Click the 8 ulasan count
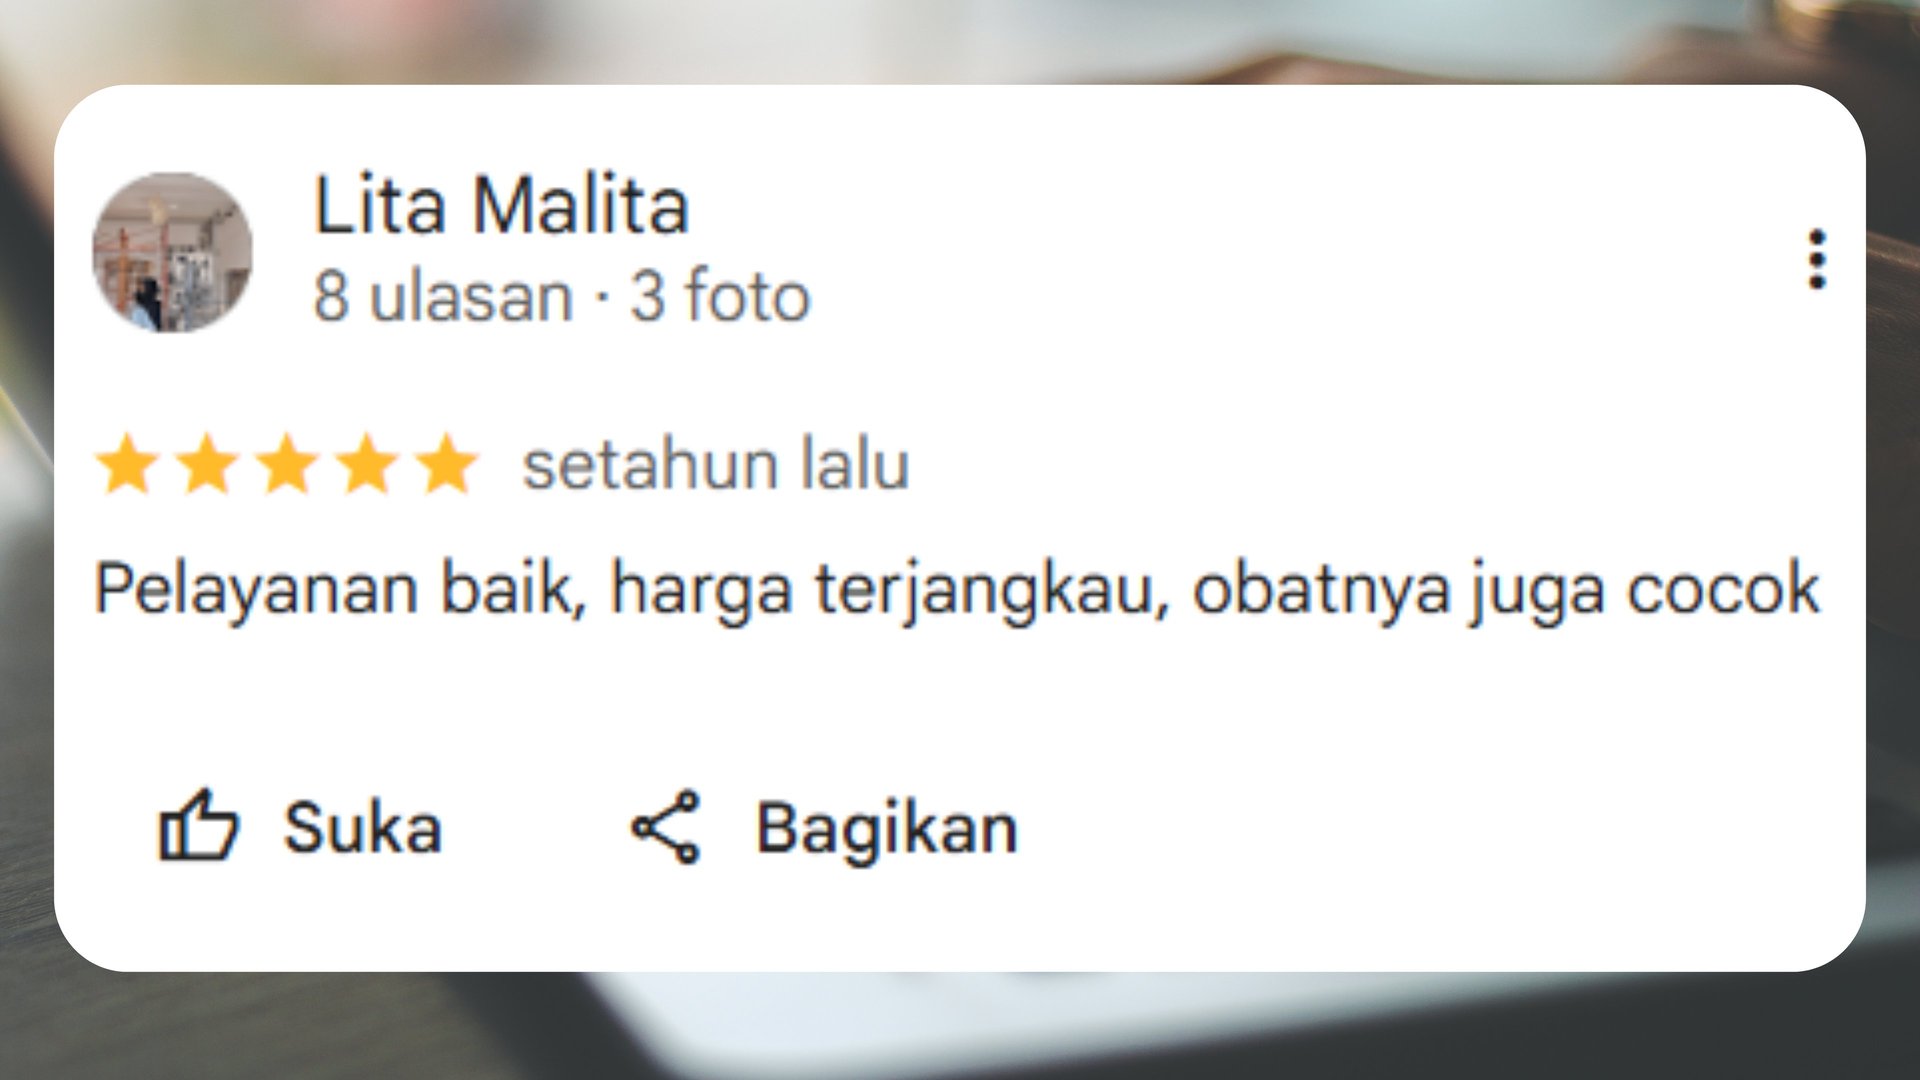The width and height of the screenshot is (1920, 1080). point(443,297)
